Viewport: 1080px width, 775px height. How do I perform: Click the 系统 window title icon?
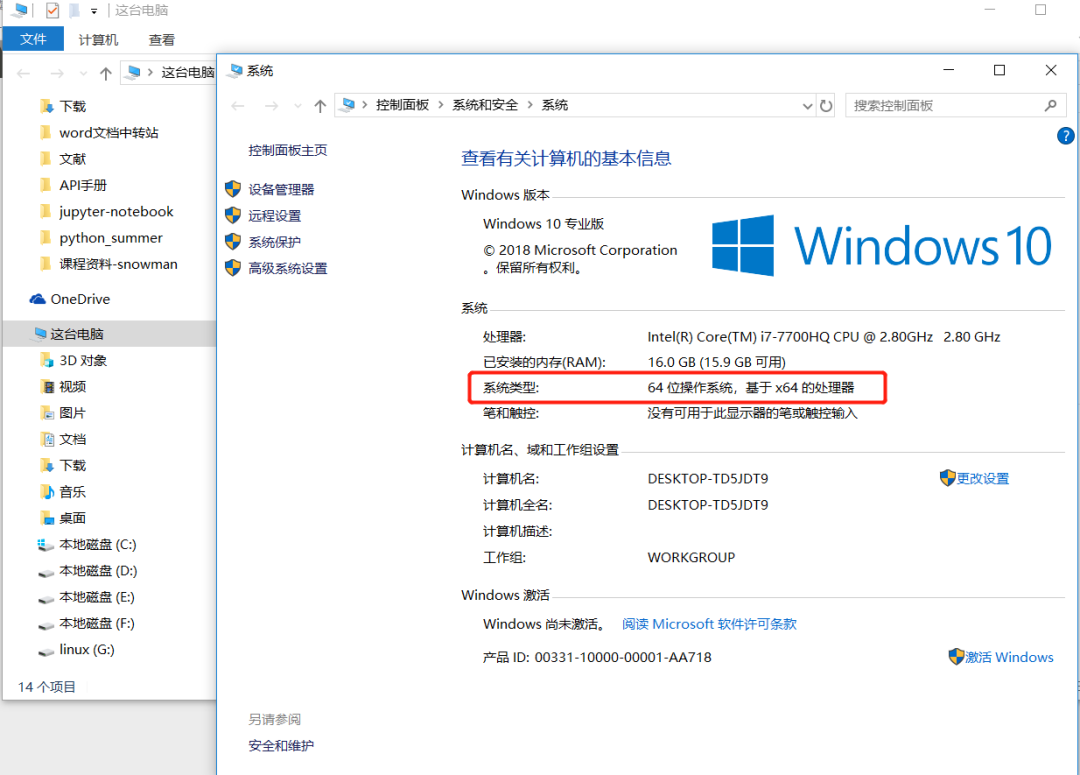click(236, 70)
